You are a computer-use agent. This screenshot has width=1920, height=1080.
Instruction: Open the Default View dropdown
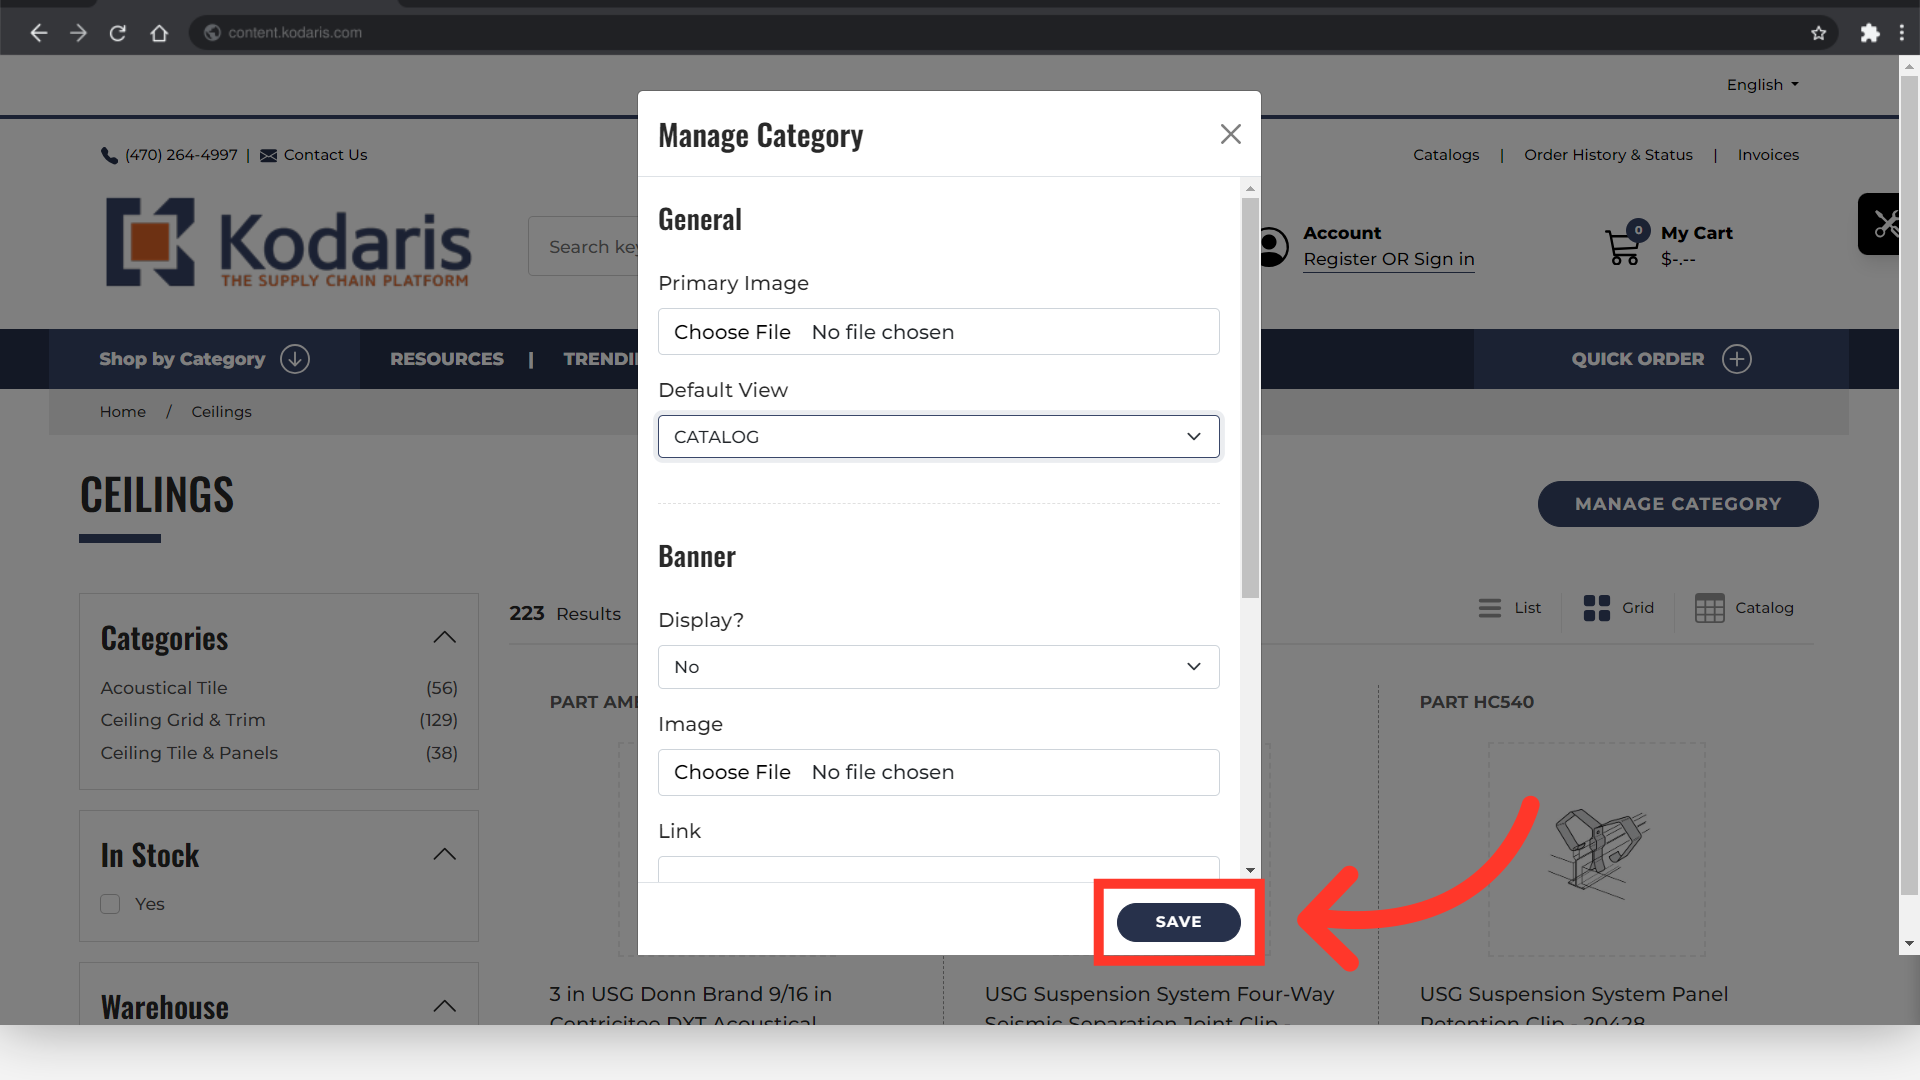pyautogui.click(x=938, y=437)
